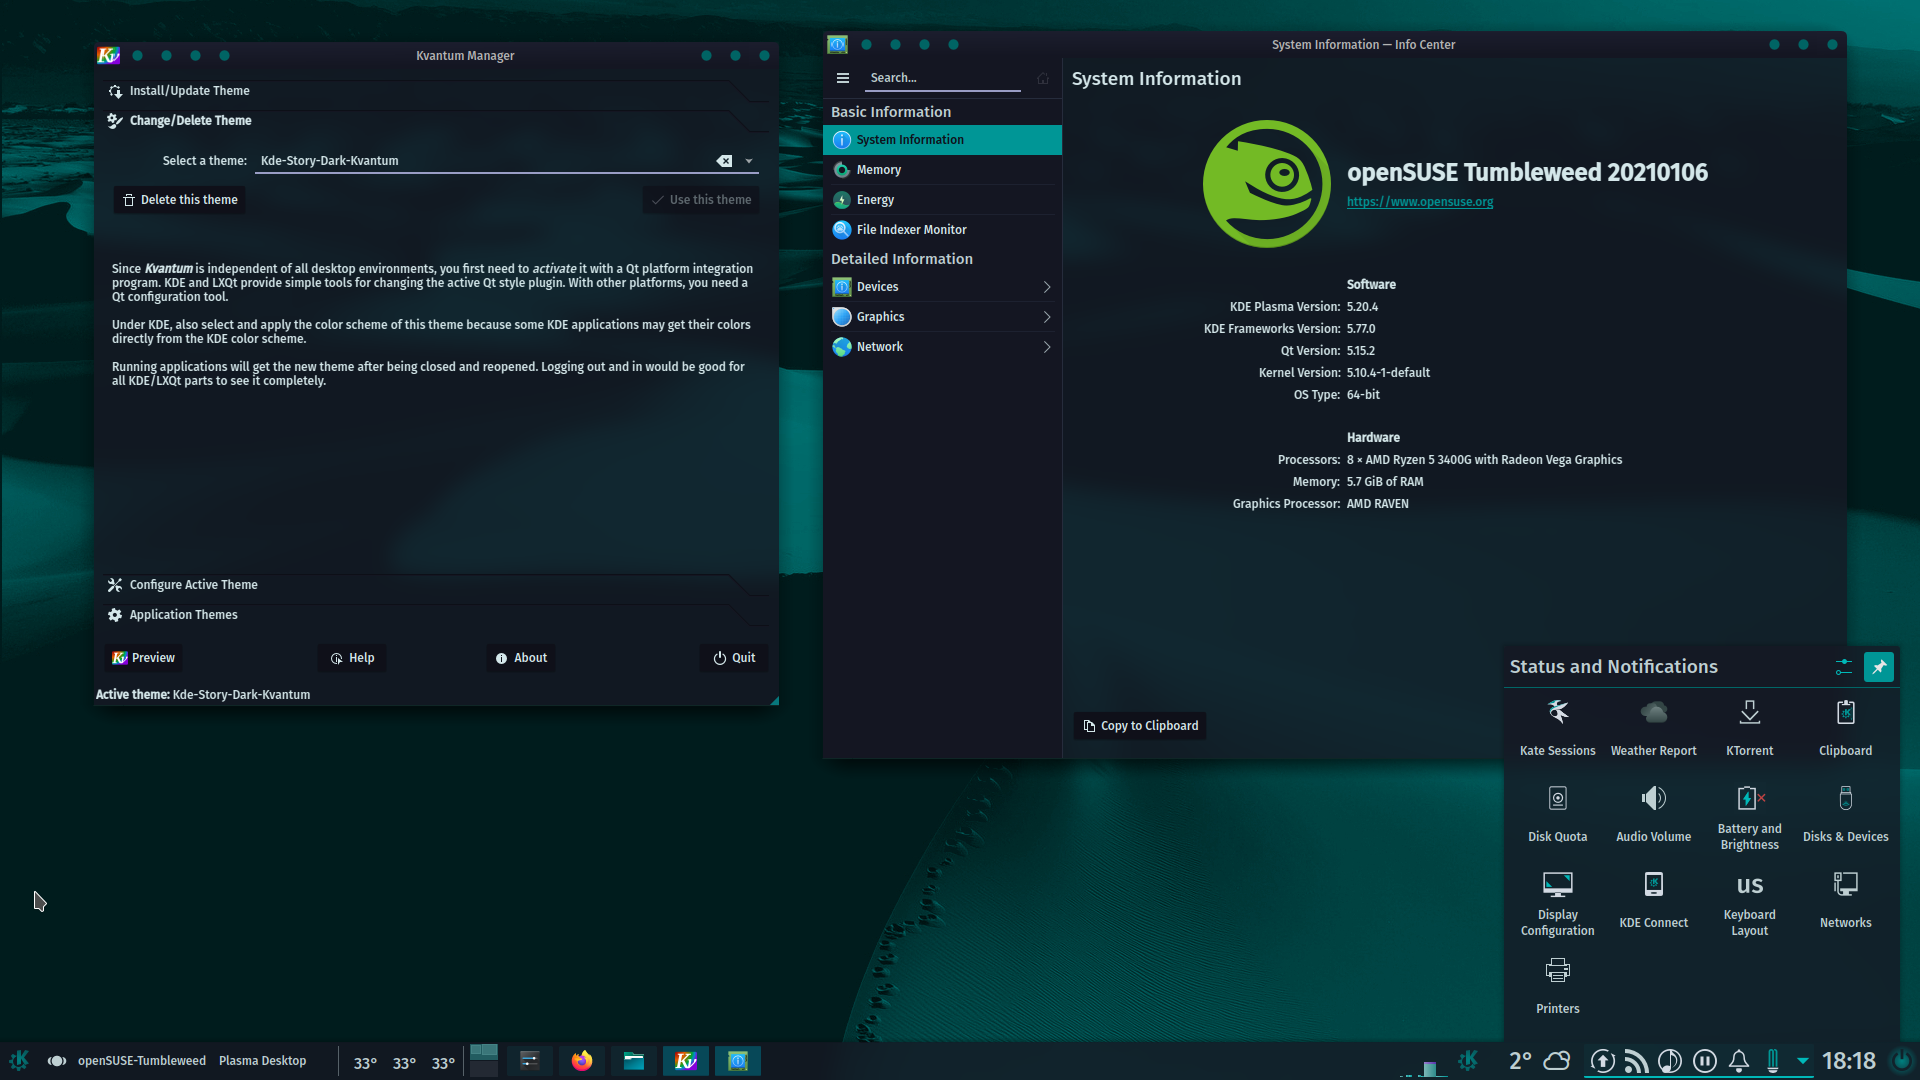Expand Application Themes section
This screenshot has height=1080, width=1920.
(436, 615)
